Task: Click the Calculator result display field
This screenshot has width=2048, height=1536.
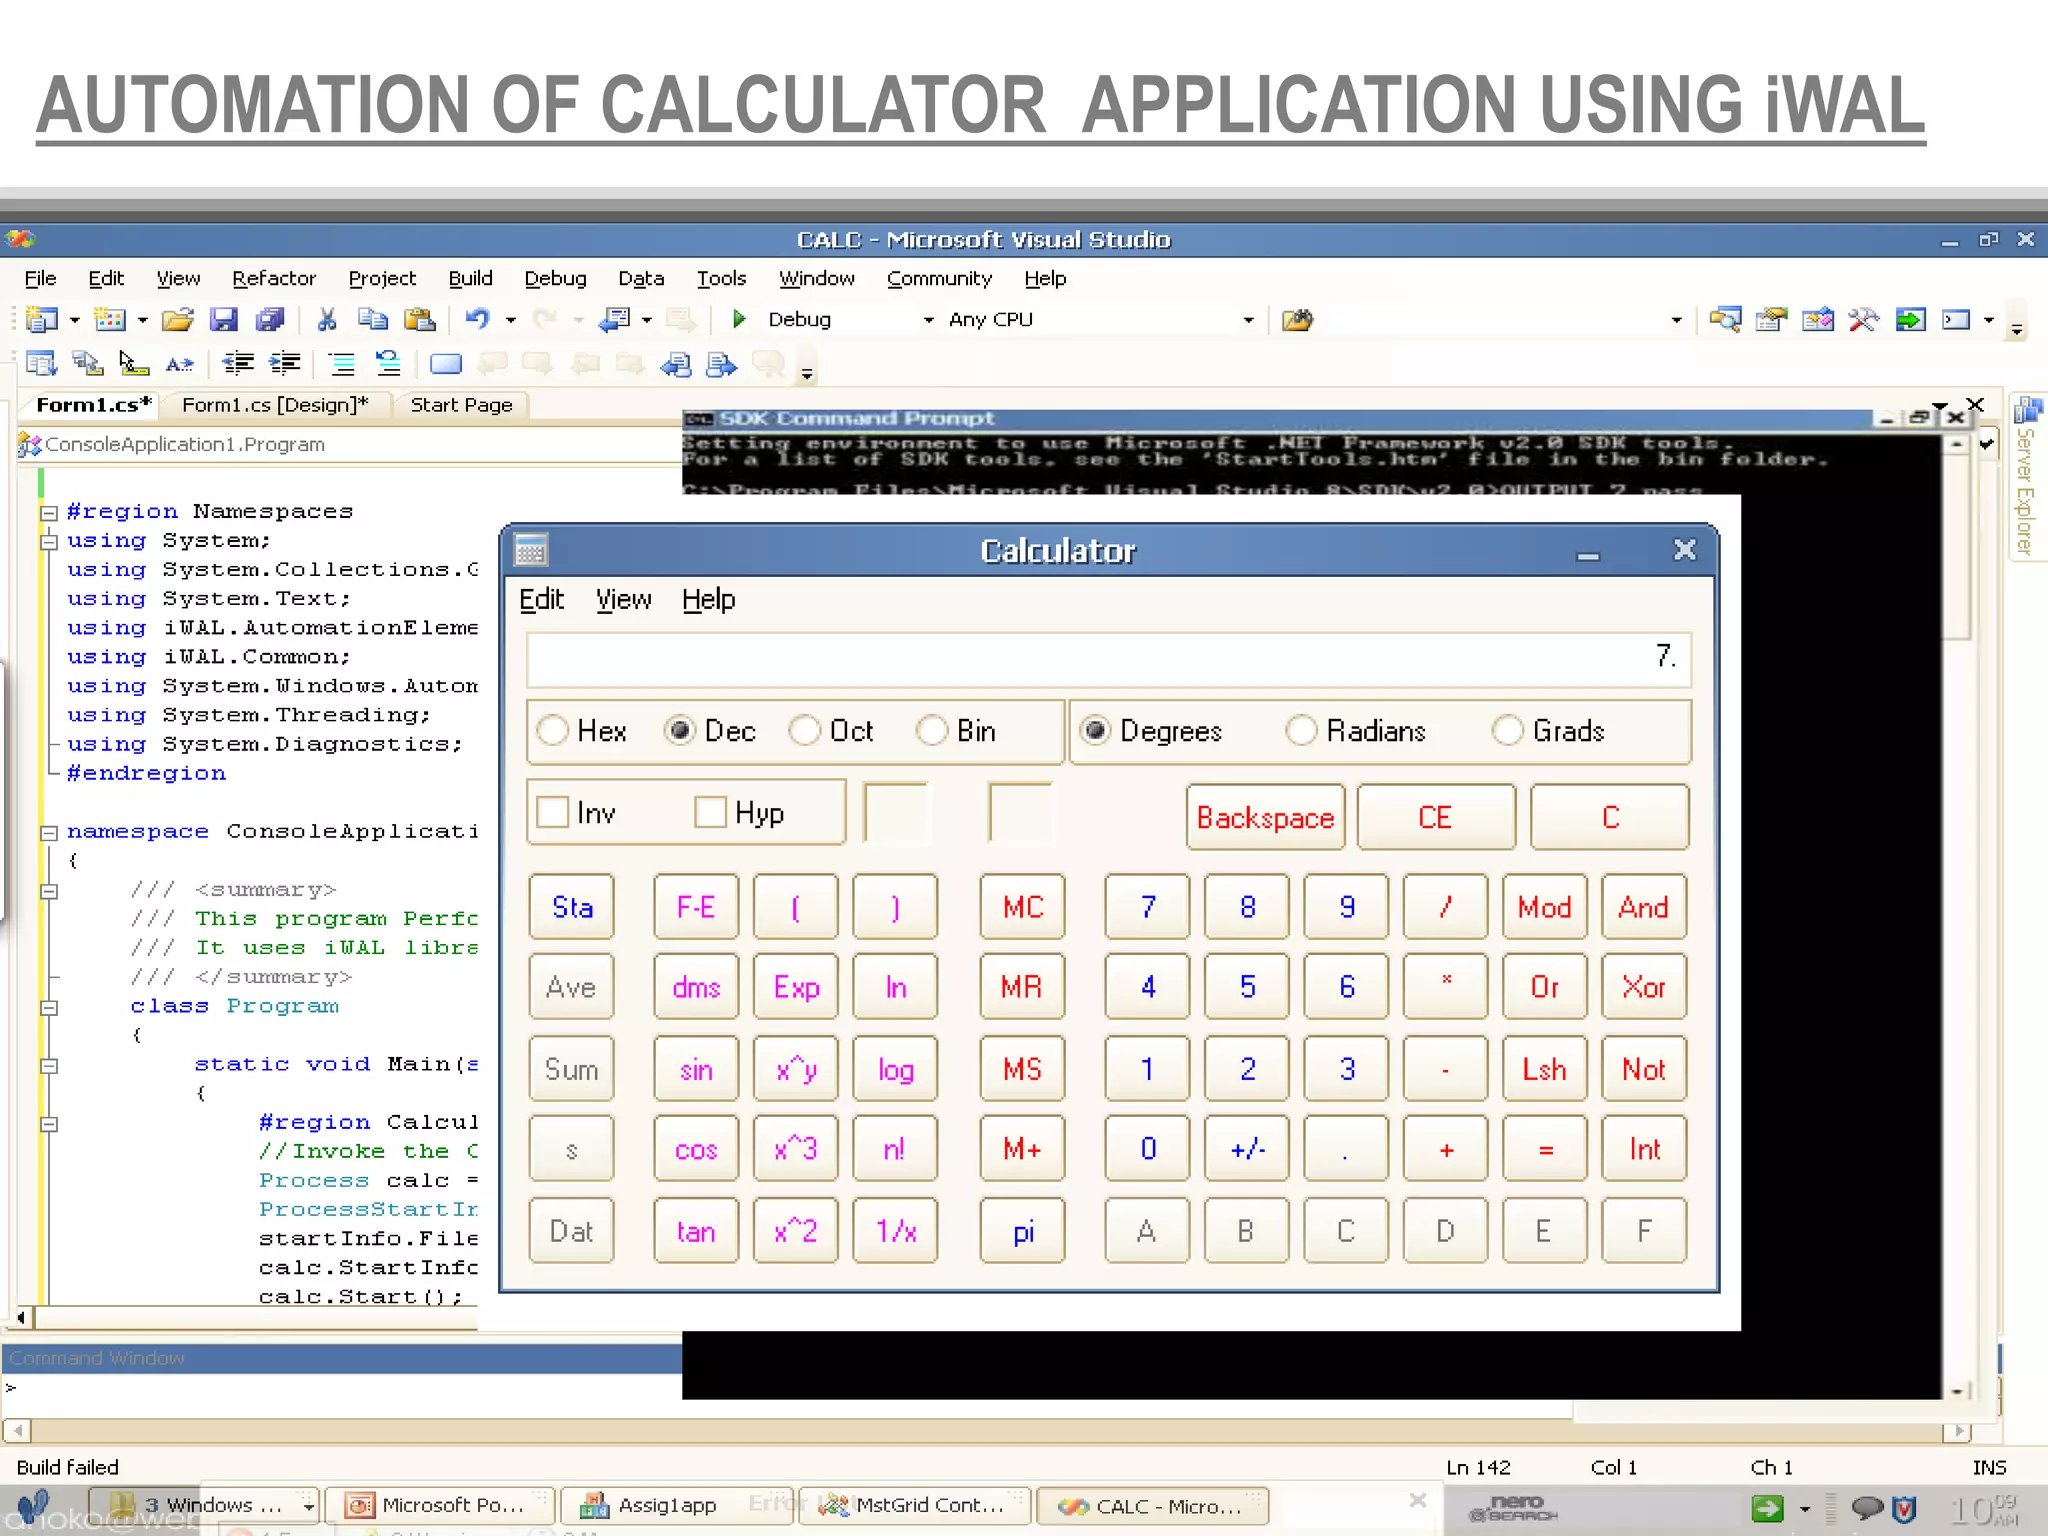Action: (1108, 658)
